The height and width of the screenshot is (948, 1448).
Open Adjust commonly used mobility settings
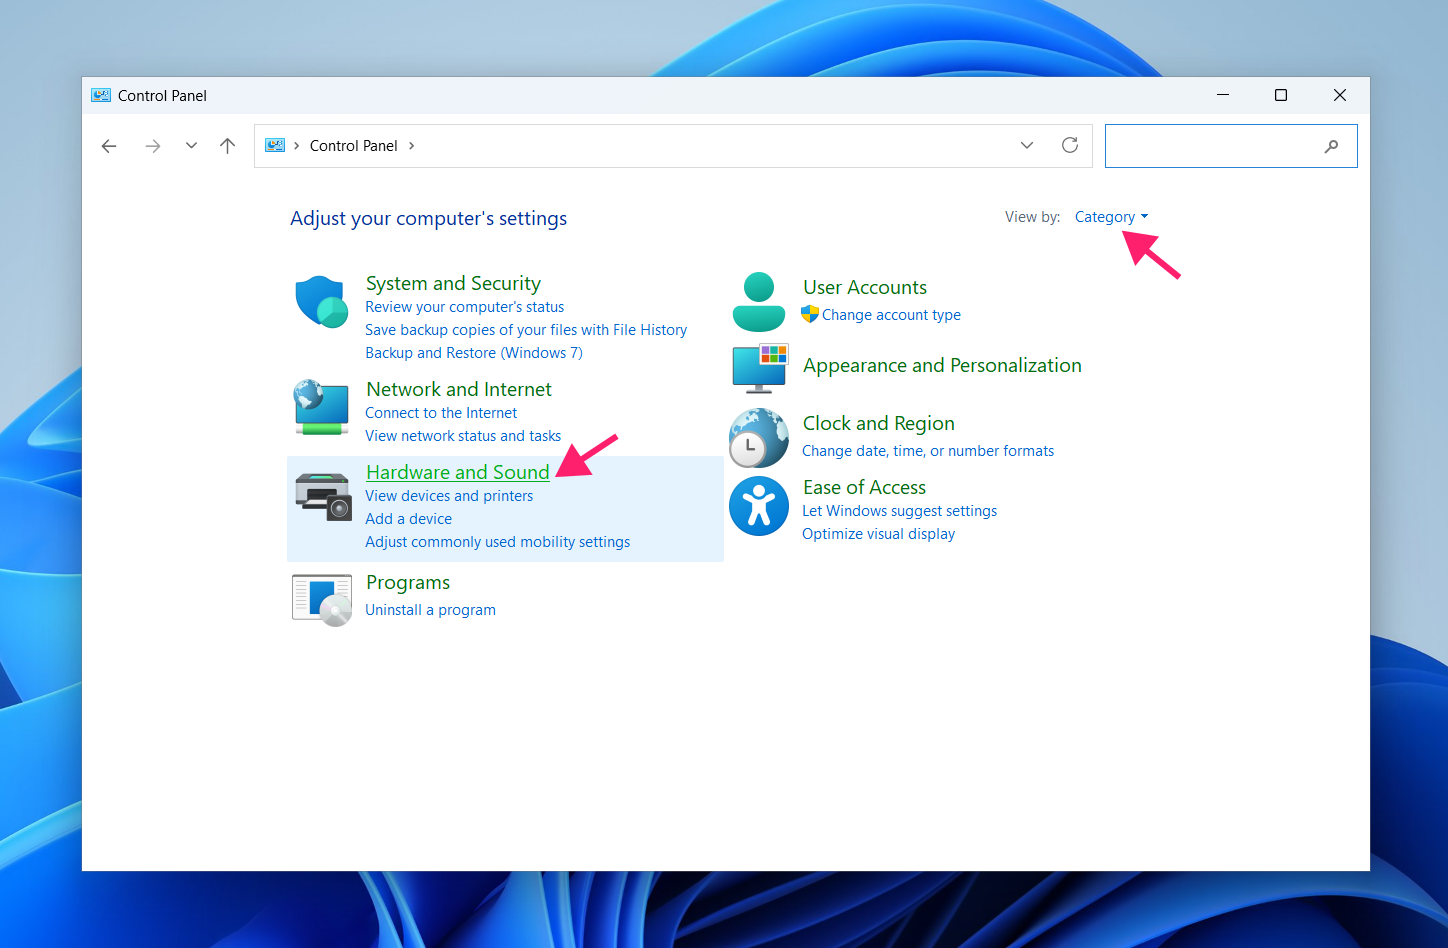(497, 542)
